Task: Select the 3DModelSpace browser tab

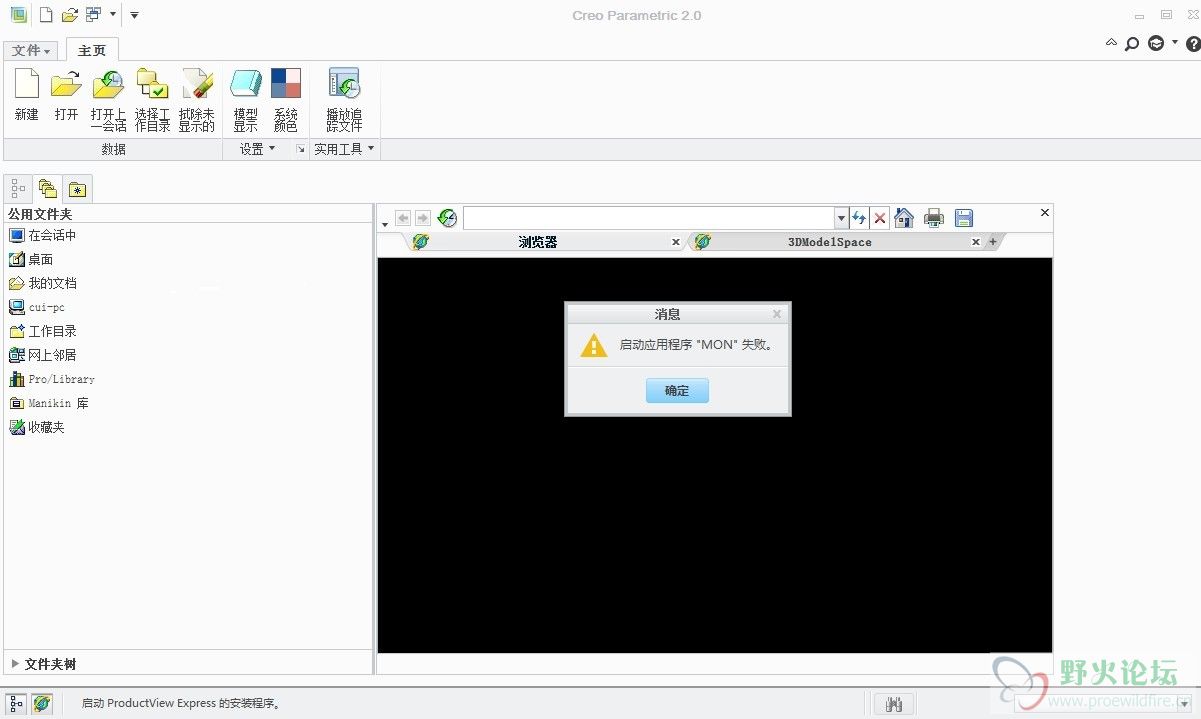Action: pyautogui.click(x=830, y=242)
